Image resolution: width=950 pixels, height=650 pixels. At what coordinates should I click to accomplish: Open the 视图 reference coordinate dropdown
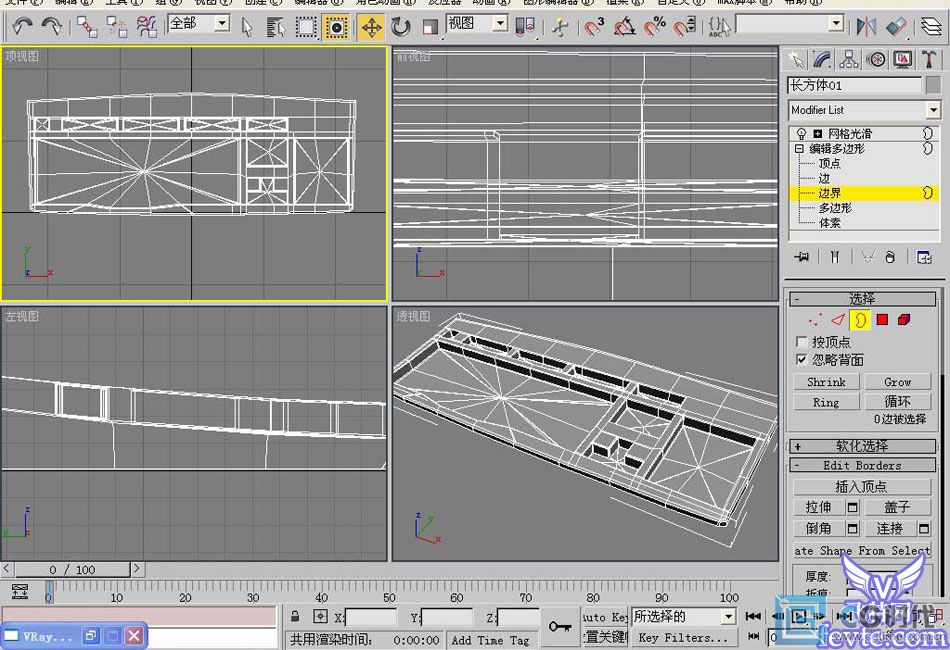(500, 24)
